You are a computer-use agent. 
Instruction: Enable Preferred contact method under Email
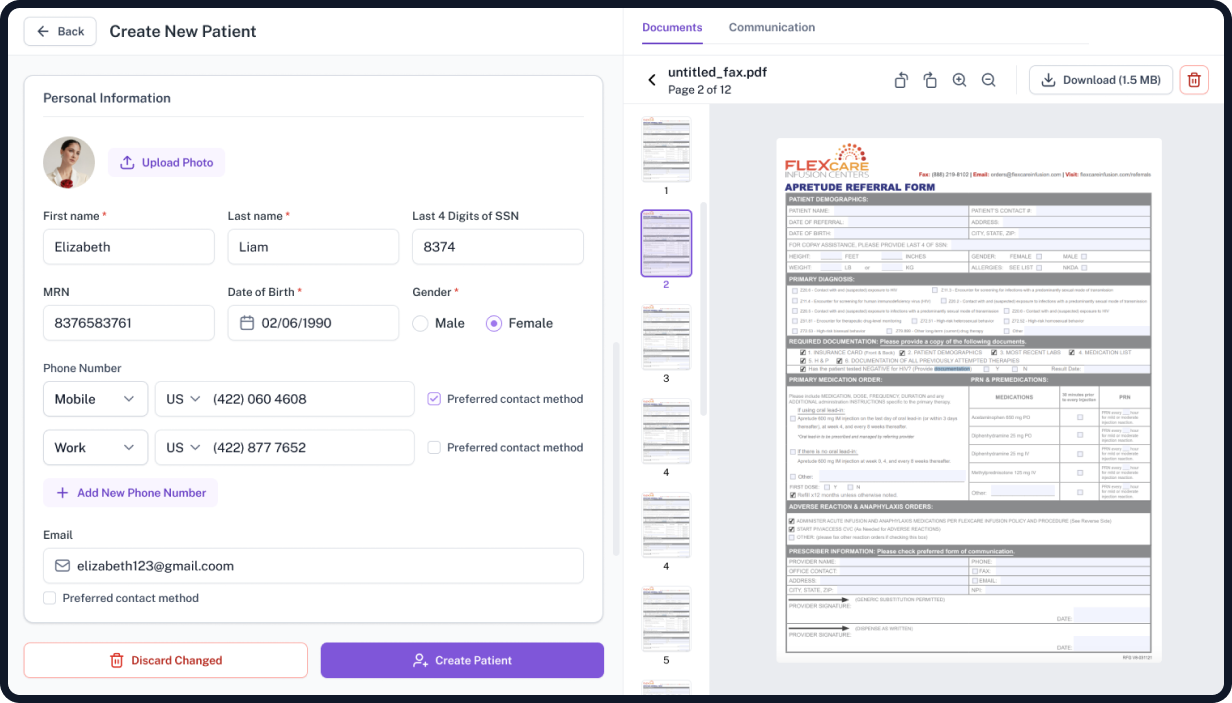click(50, 598)
